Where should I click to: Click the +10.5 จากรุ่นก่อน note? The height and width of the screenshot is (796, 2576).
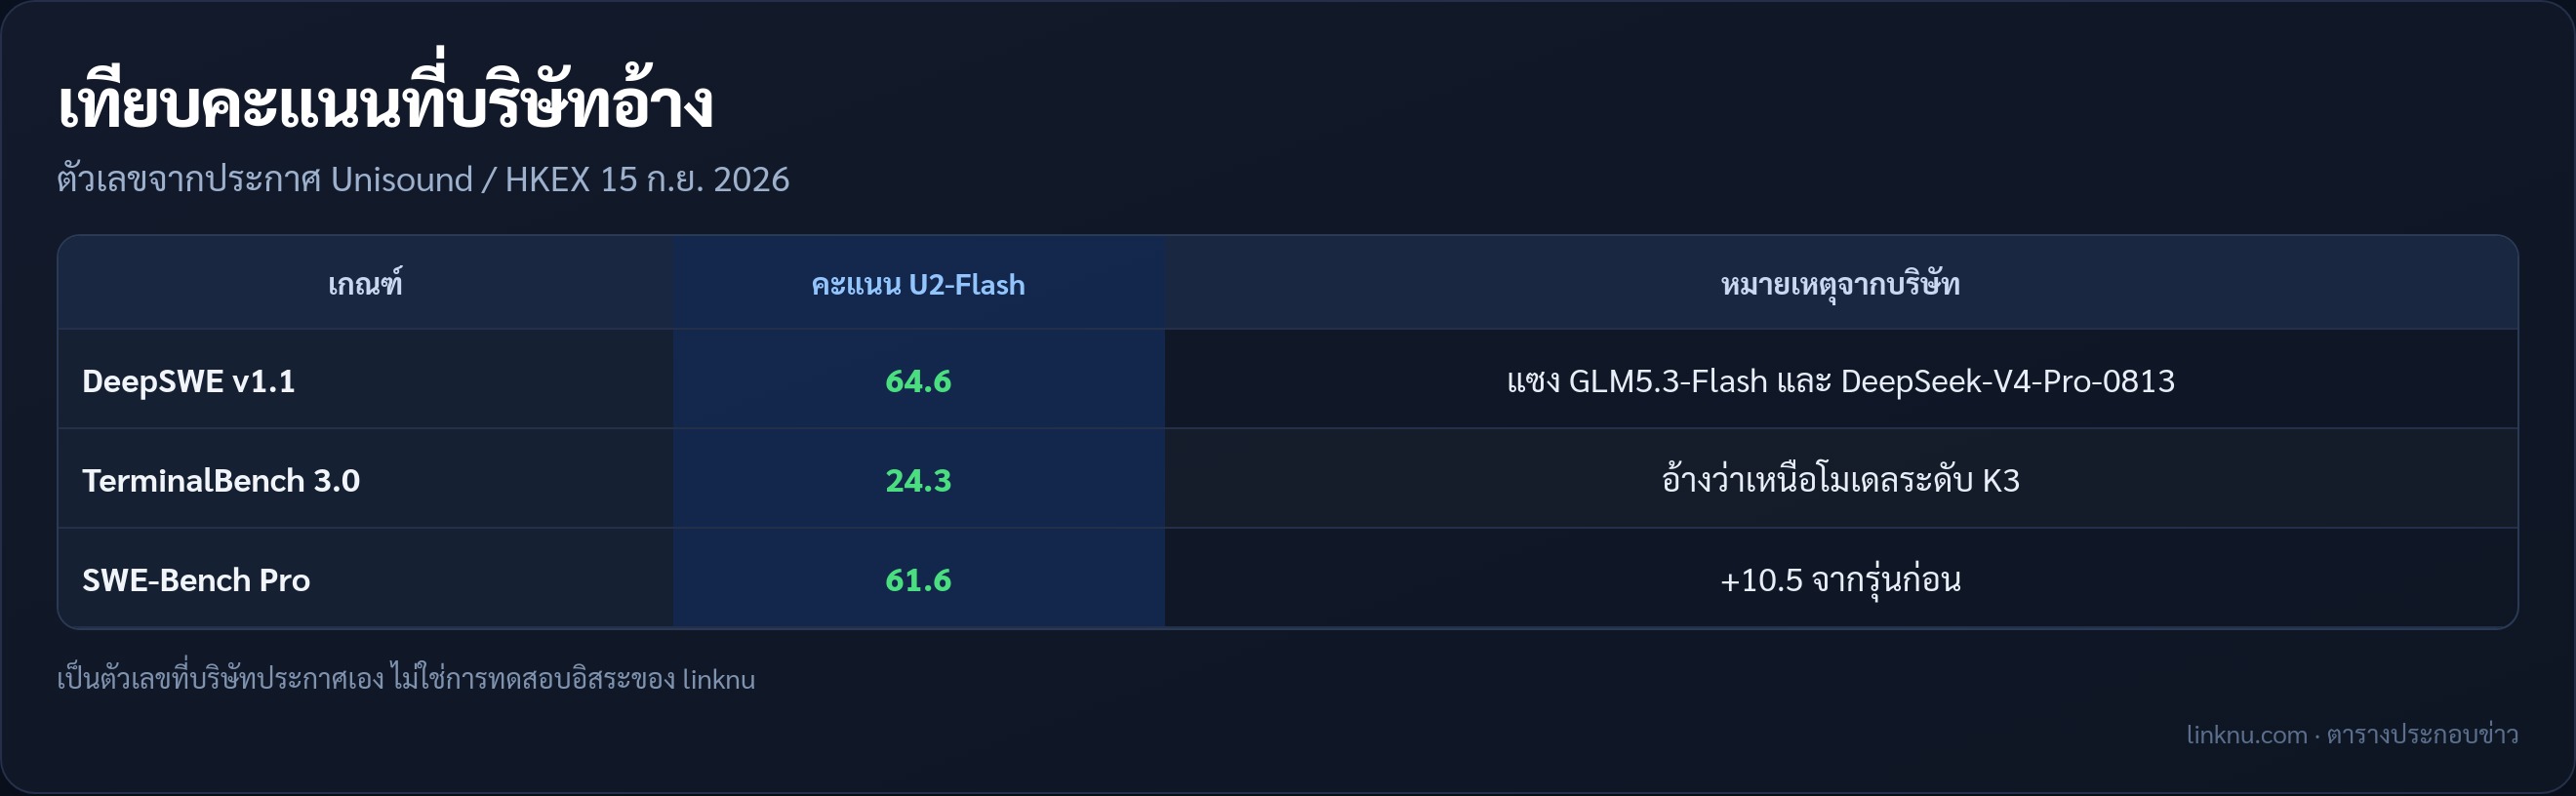[x=1840, y=580]
